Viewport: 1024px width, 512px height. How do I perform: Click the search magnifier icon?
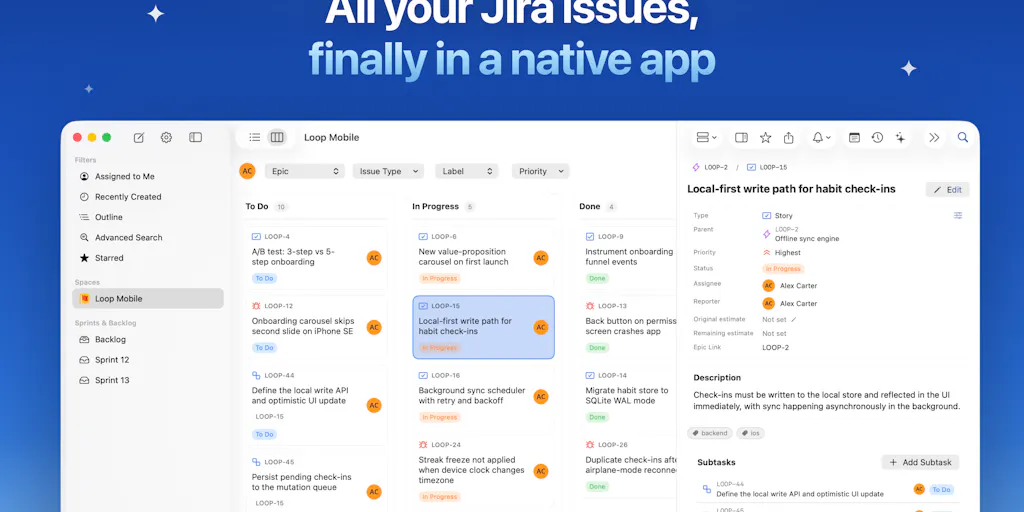click(963, 137)
